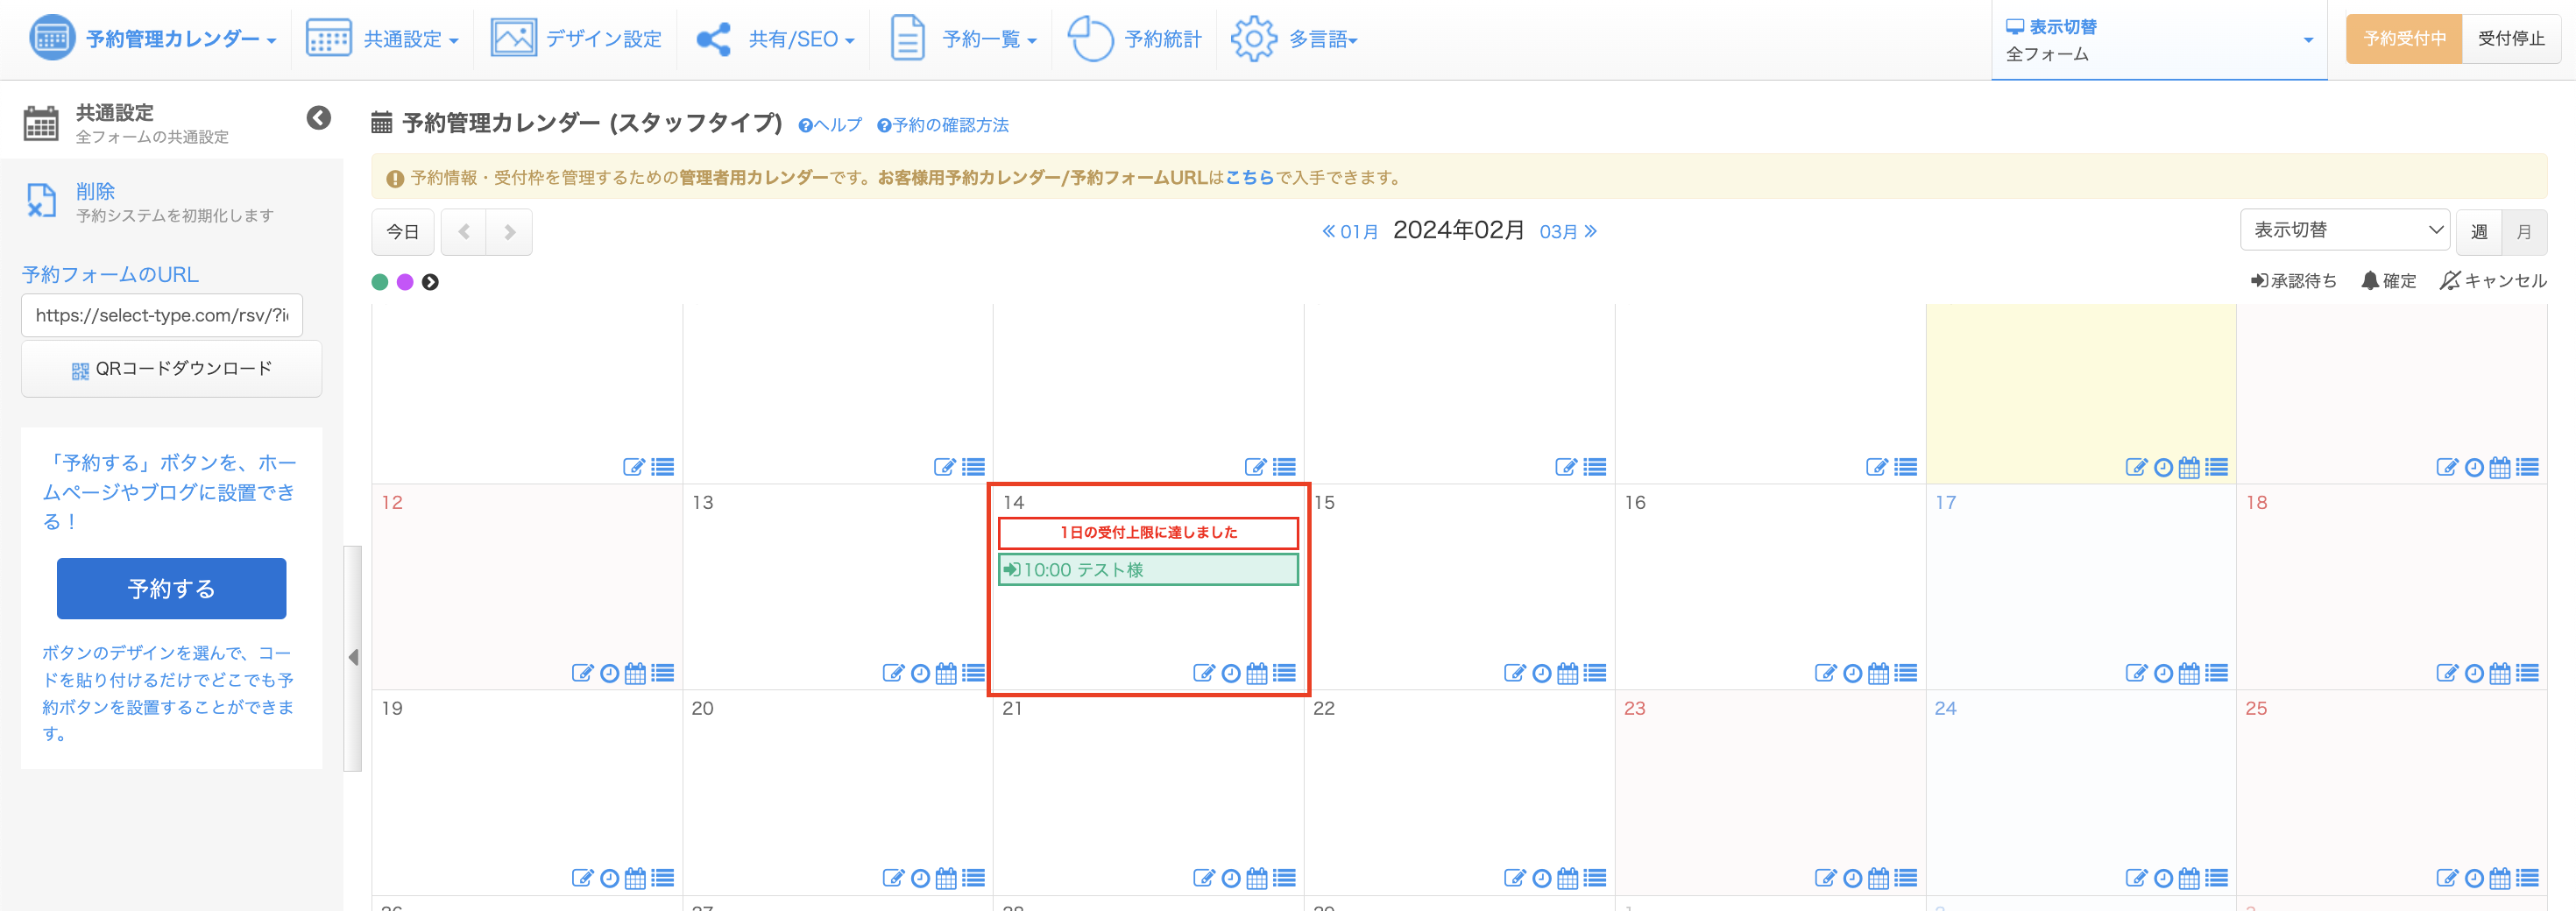
Task: Click the calendar grid icon in the day 16 cell
Action: tap(1879, 673)
